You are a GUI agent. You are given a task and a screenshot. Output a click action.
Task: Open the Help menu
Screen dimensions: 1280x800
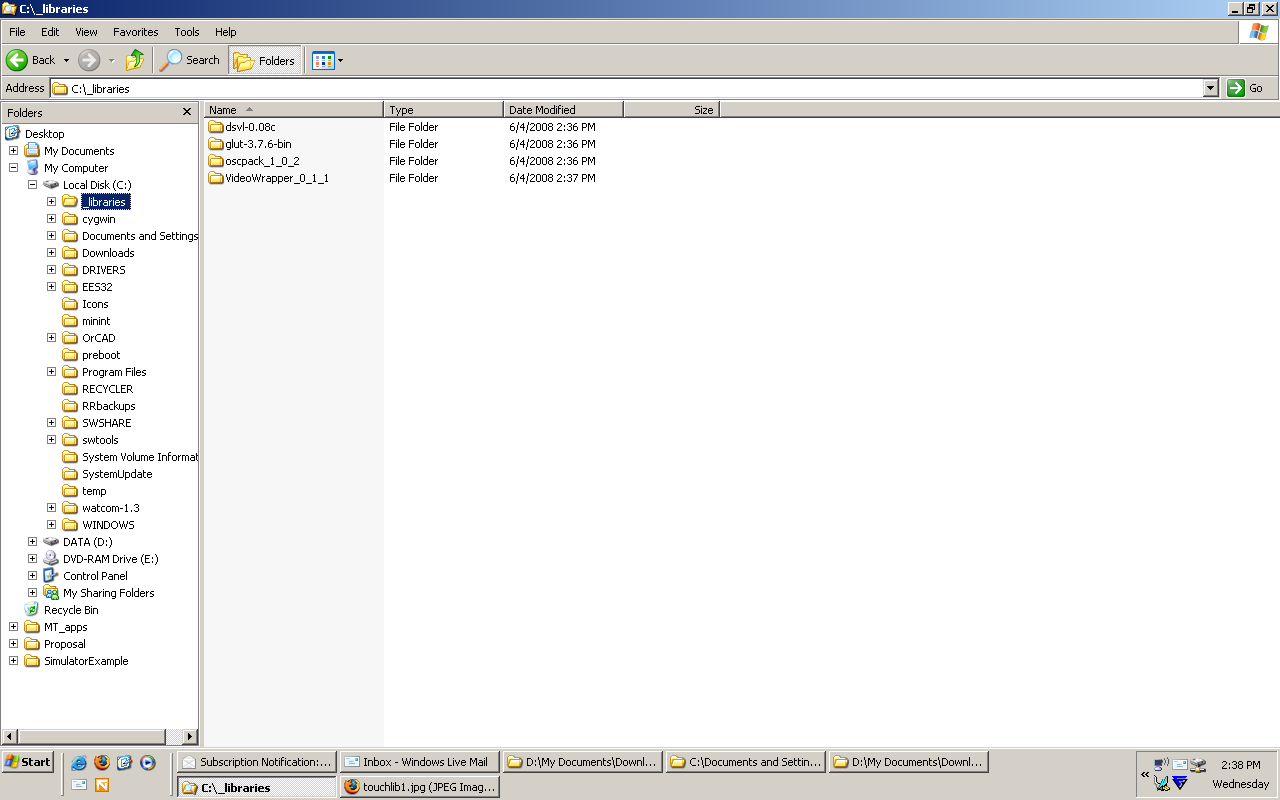coord(226,32)
